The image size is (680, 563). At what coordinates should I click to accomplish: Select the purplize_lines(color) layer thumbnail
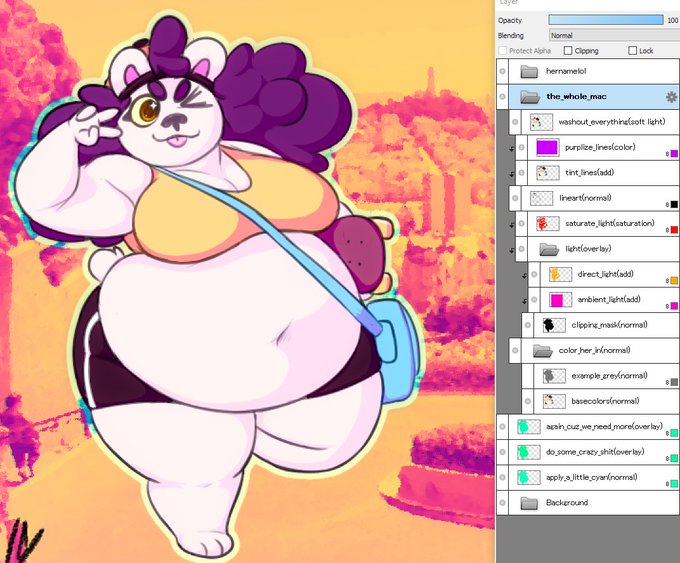(547, 147)
